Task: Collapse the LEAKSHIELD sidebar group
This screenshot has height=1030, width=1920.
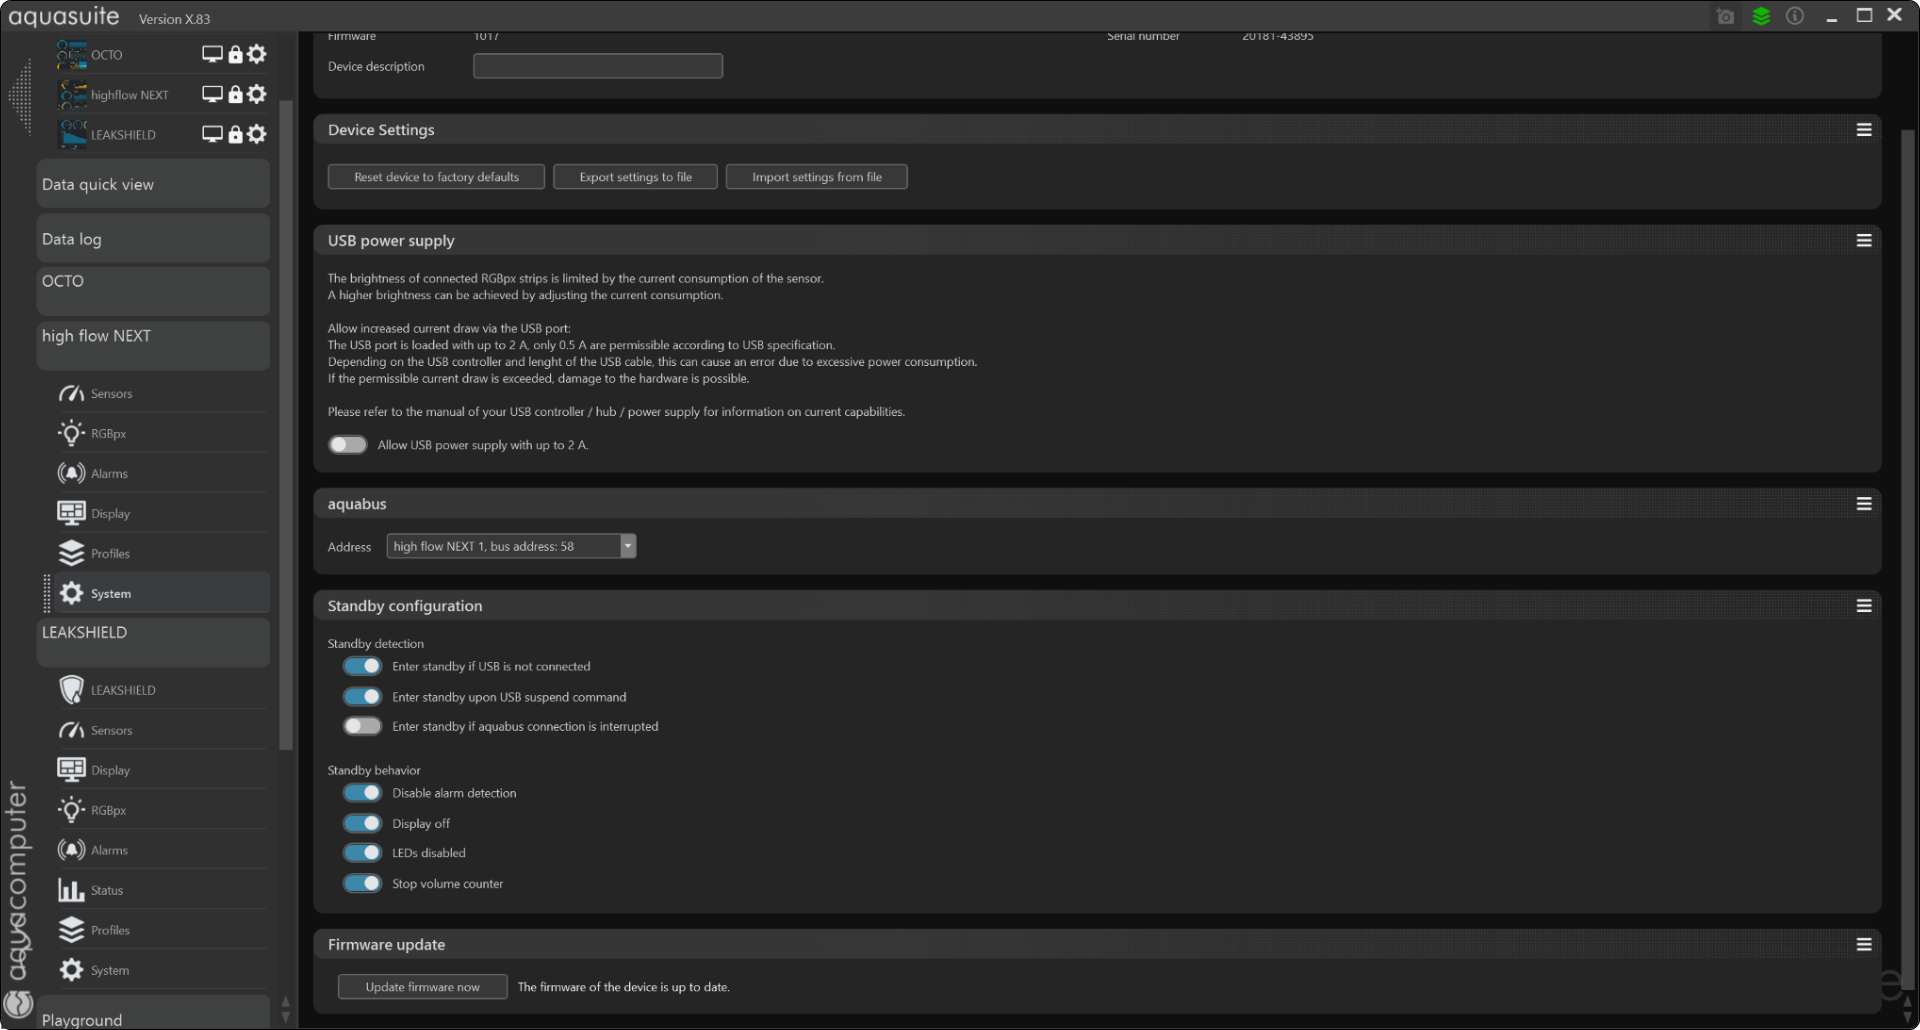Action: tap(153, 642)
